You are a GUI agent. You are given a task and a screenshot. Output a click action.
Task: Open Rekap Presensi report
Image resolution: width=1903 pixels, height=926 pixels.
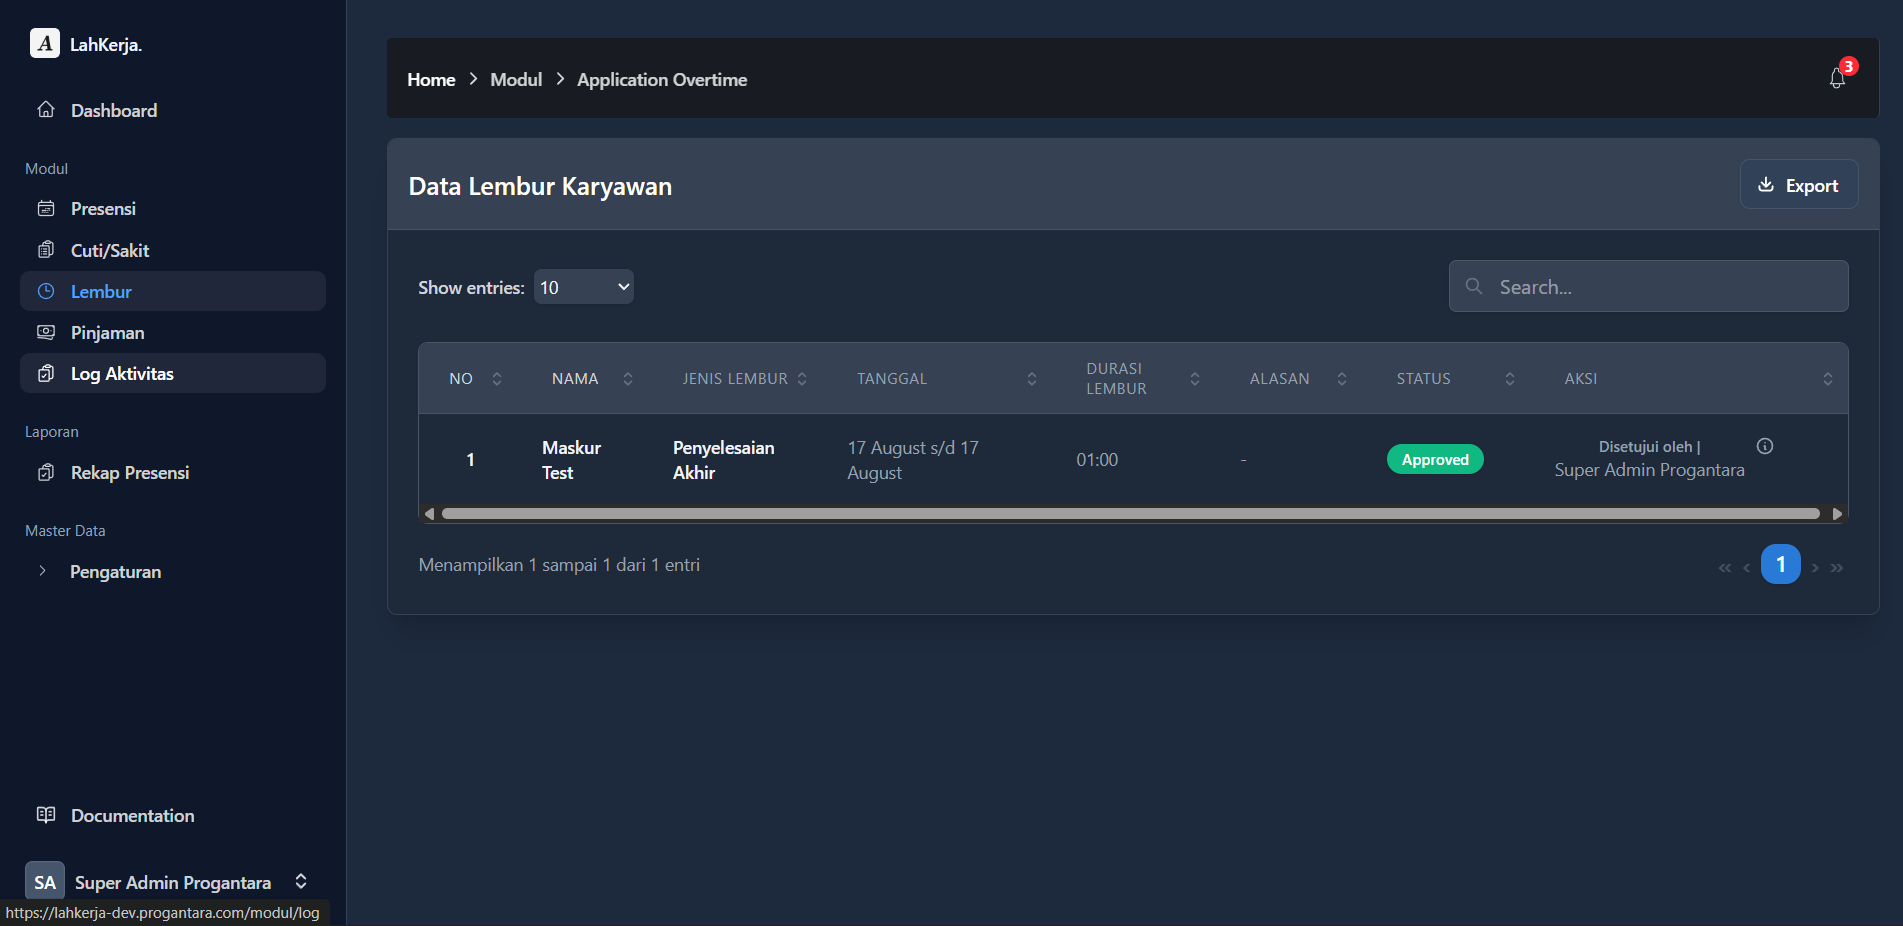[130, 473]
